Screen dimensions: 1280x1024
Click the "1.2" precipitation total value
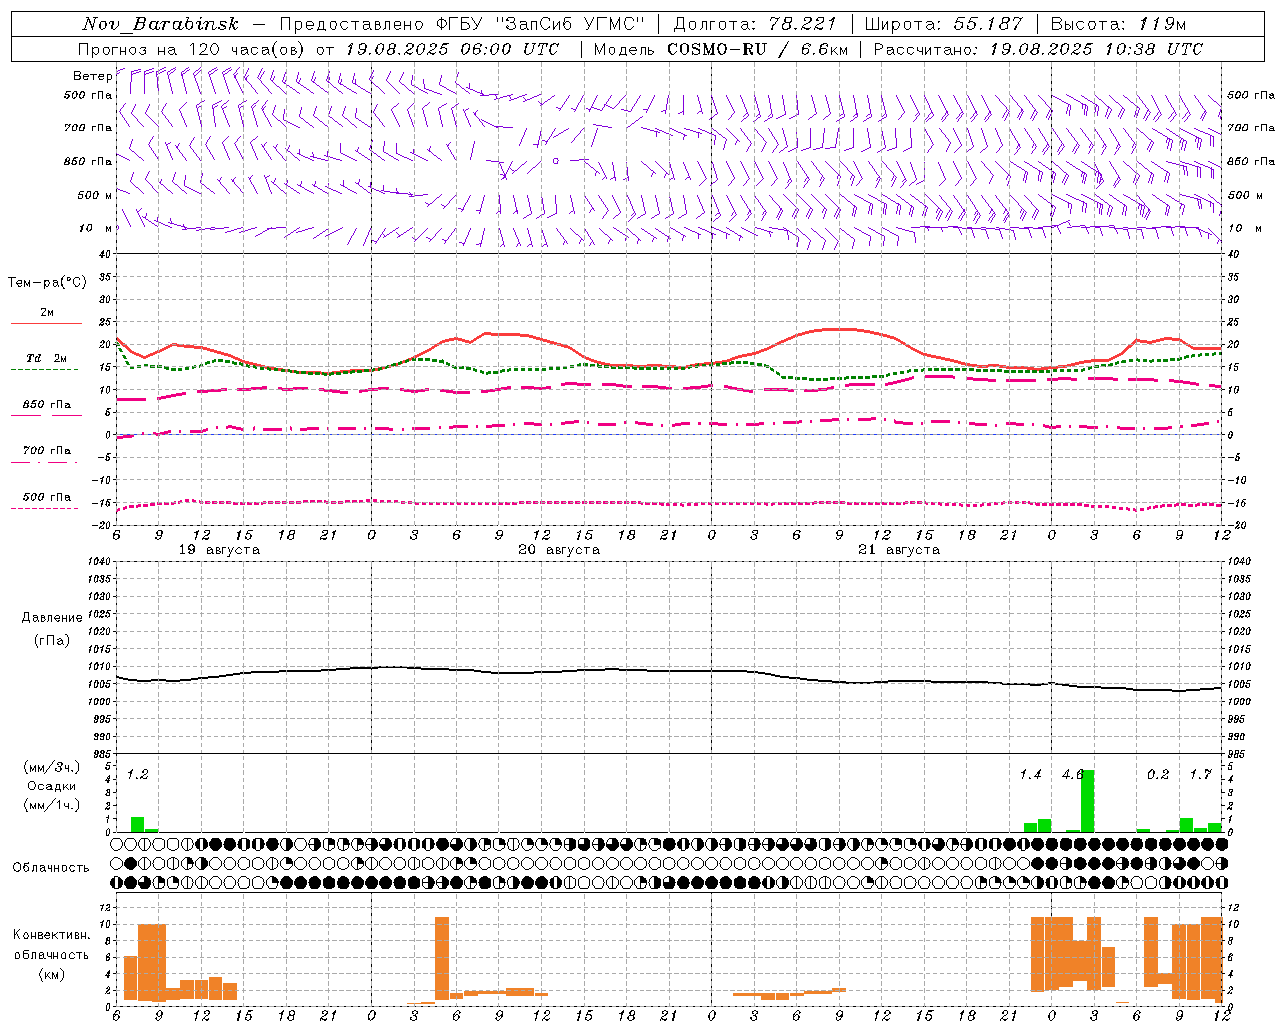click(138, 775)
